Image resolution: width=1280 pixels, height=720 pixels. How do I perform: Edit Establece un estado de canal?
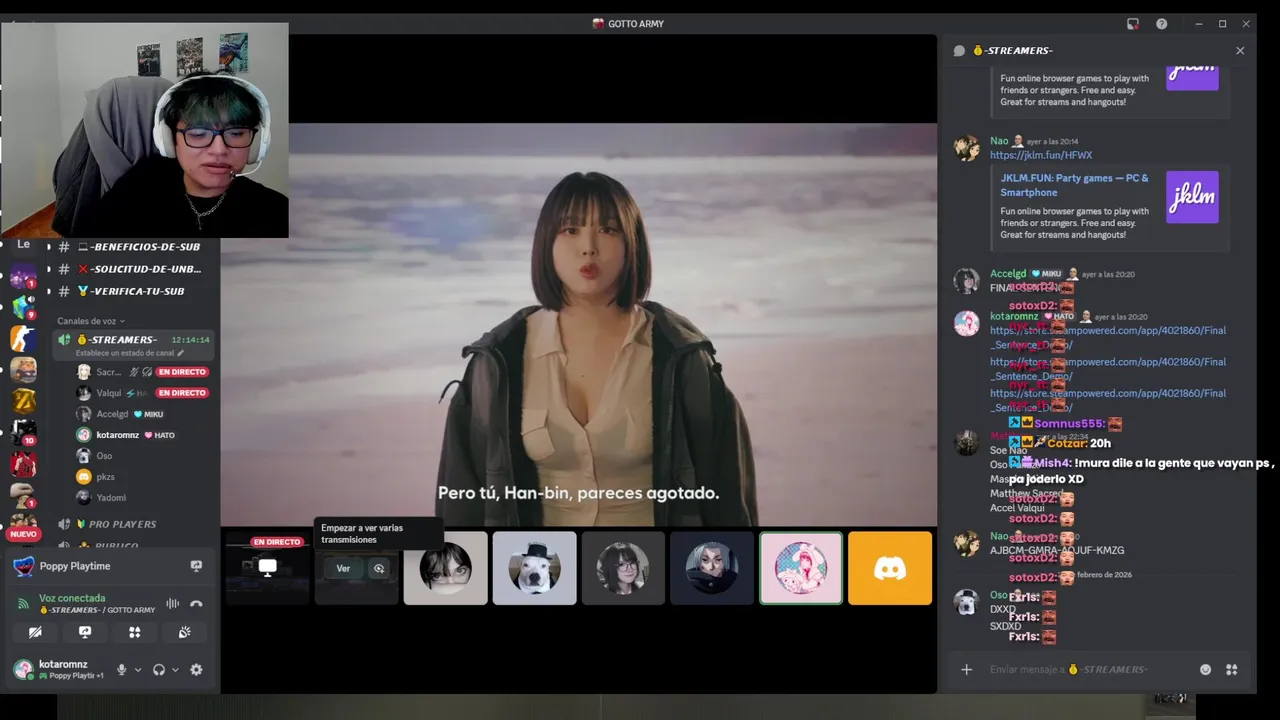(x=130, y=353)
